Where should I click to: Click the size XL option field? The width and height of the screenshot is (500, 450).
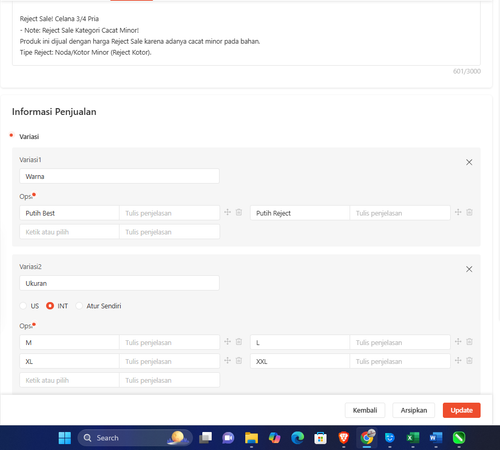coord(69,361)
